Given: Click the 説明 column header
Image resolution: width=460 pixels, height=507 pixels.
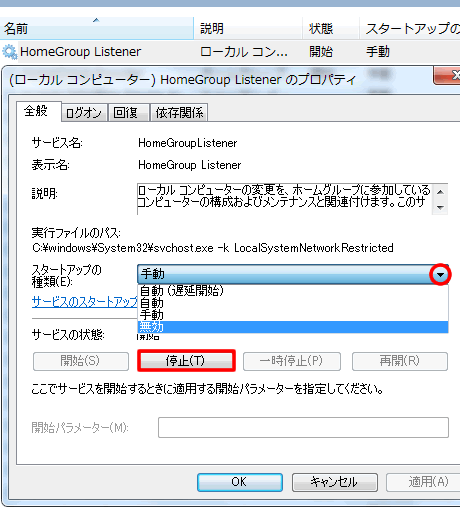Looking at the screenshot, I should point(248,28).
